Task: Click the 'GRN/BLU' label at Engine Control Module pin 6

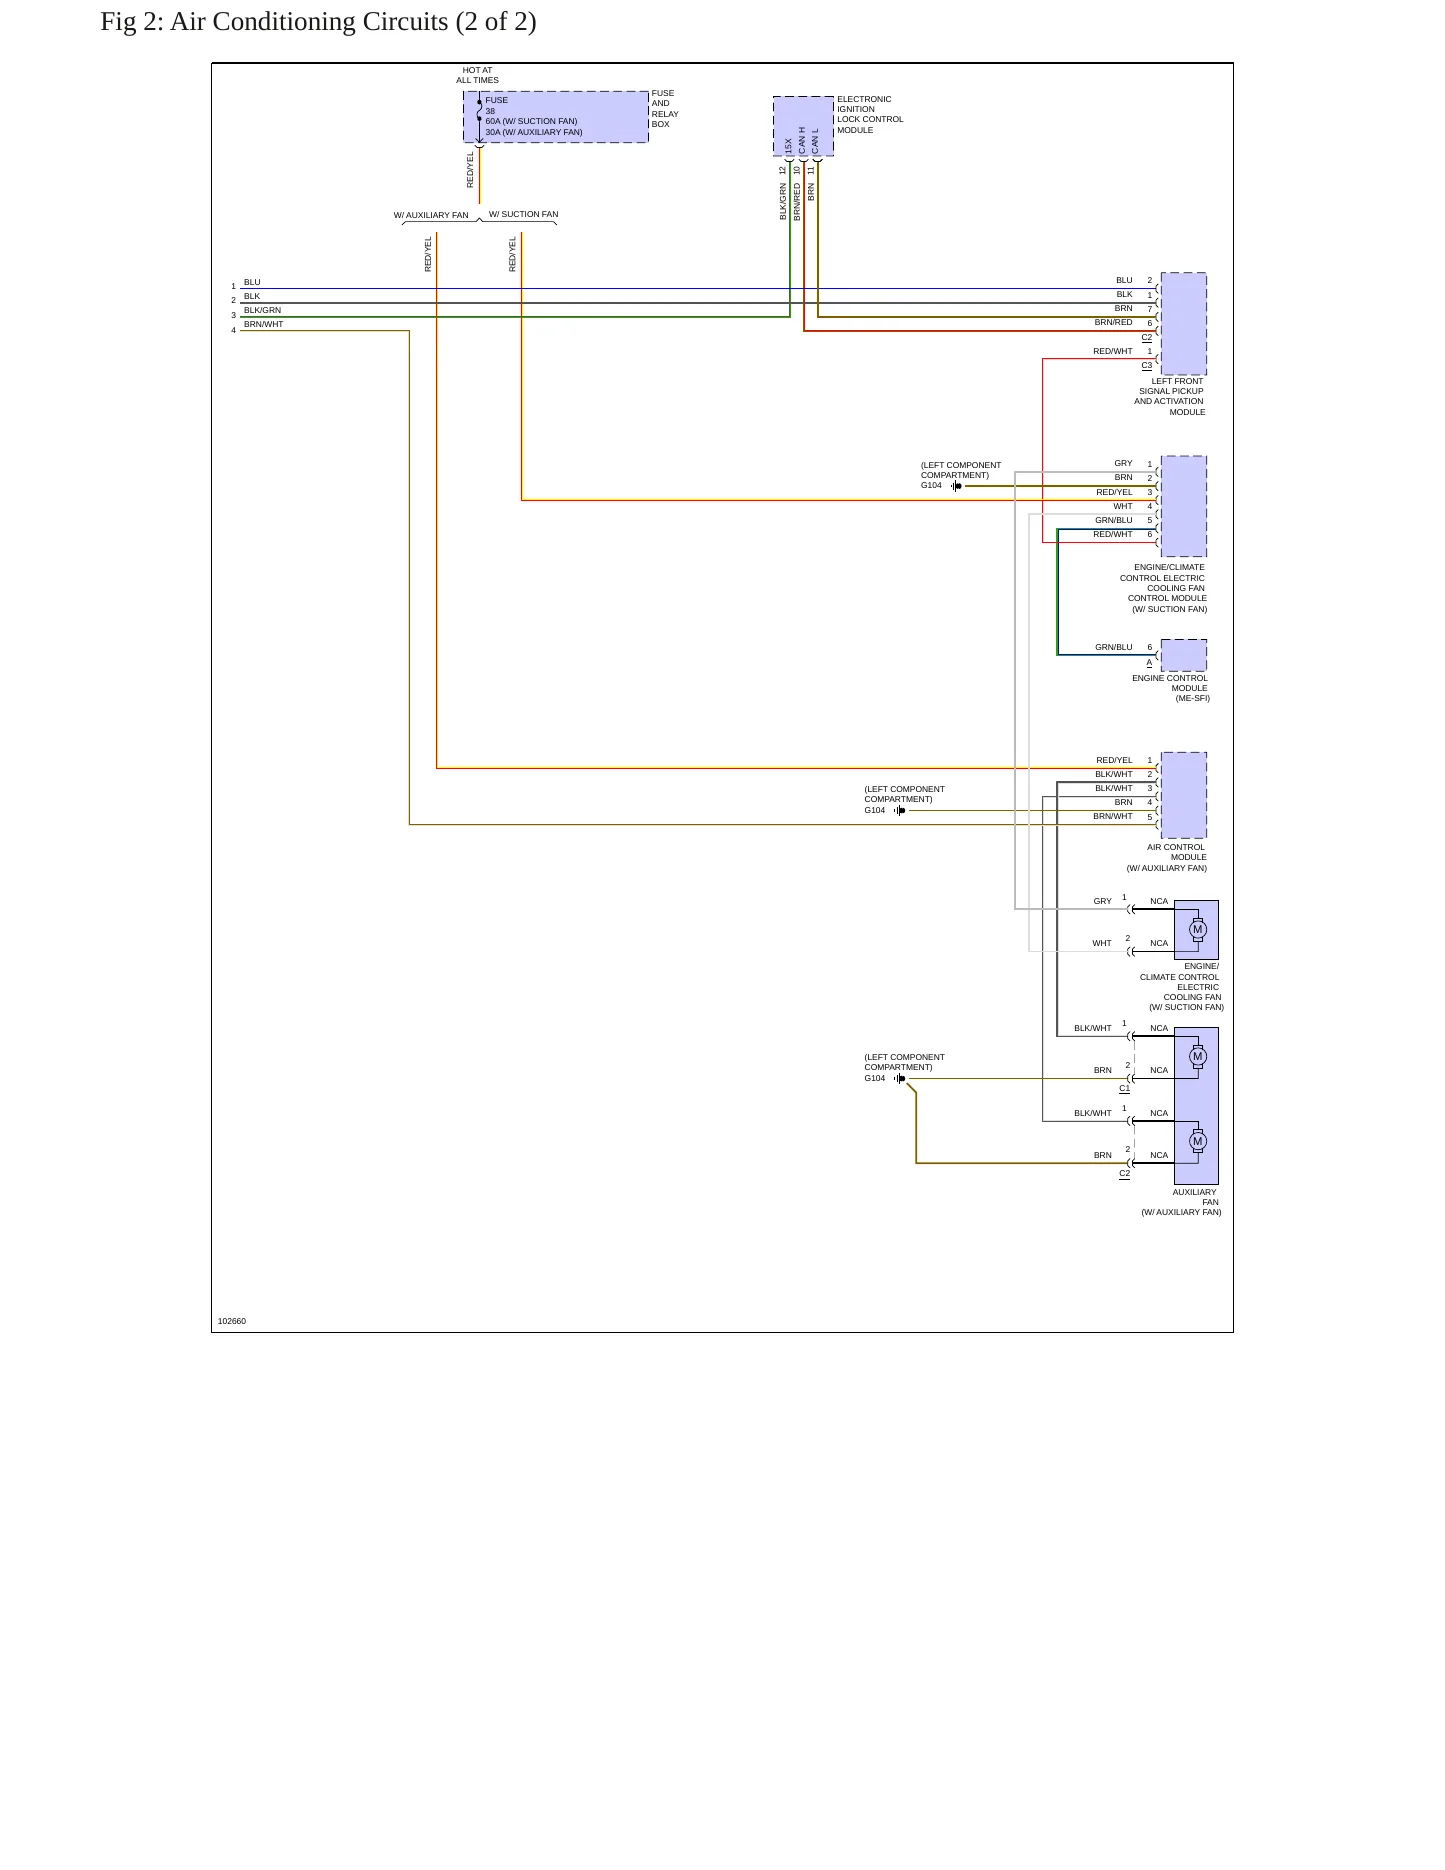Action: (x=1114, y=647)
